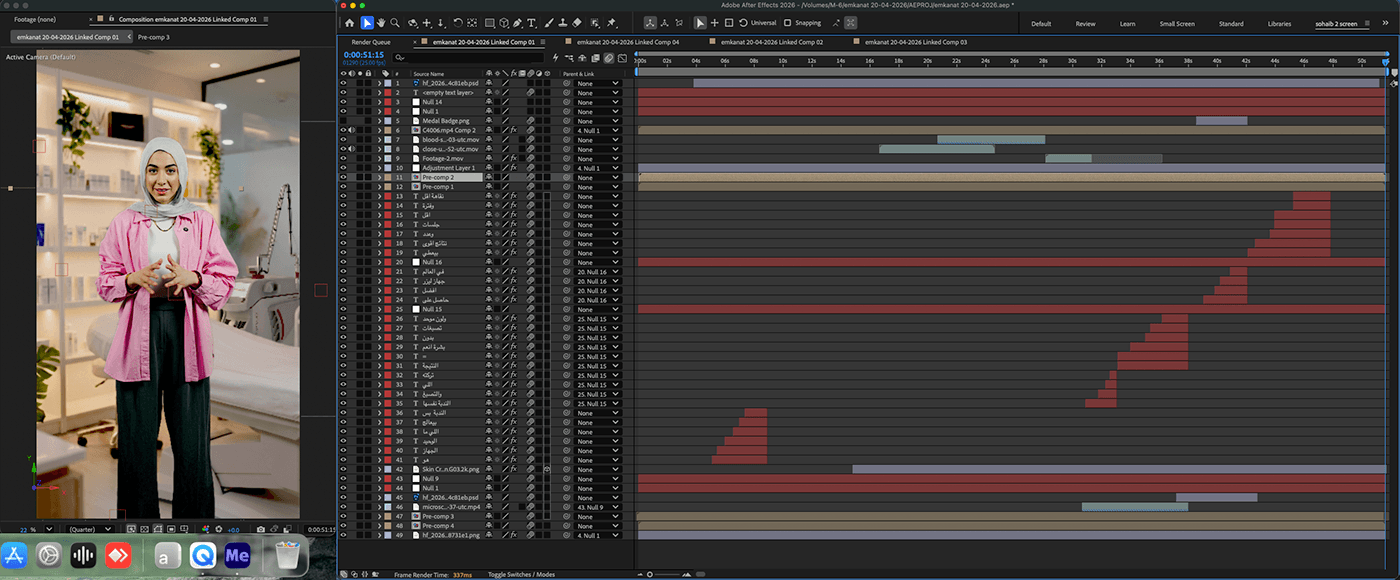Select the Eraser tool

point(576,23)
